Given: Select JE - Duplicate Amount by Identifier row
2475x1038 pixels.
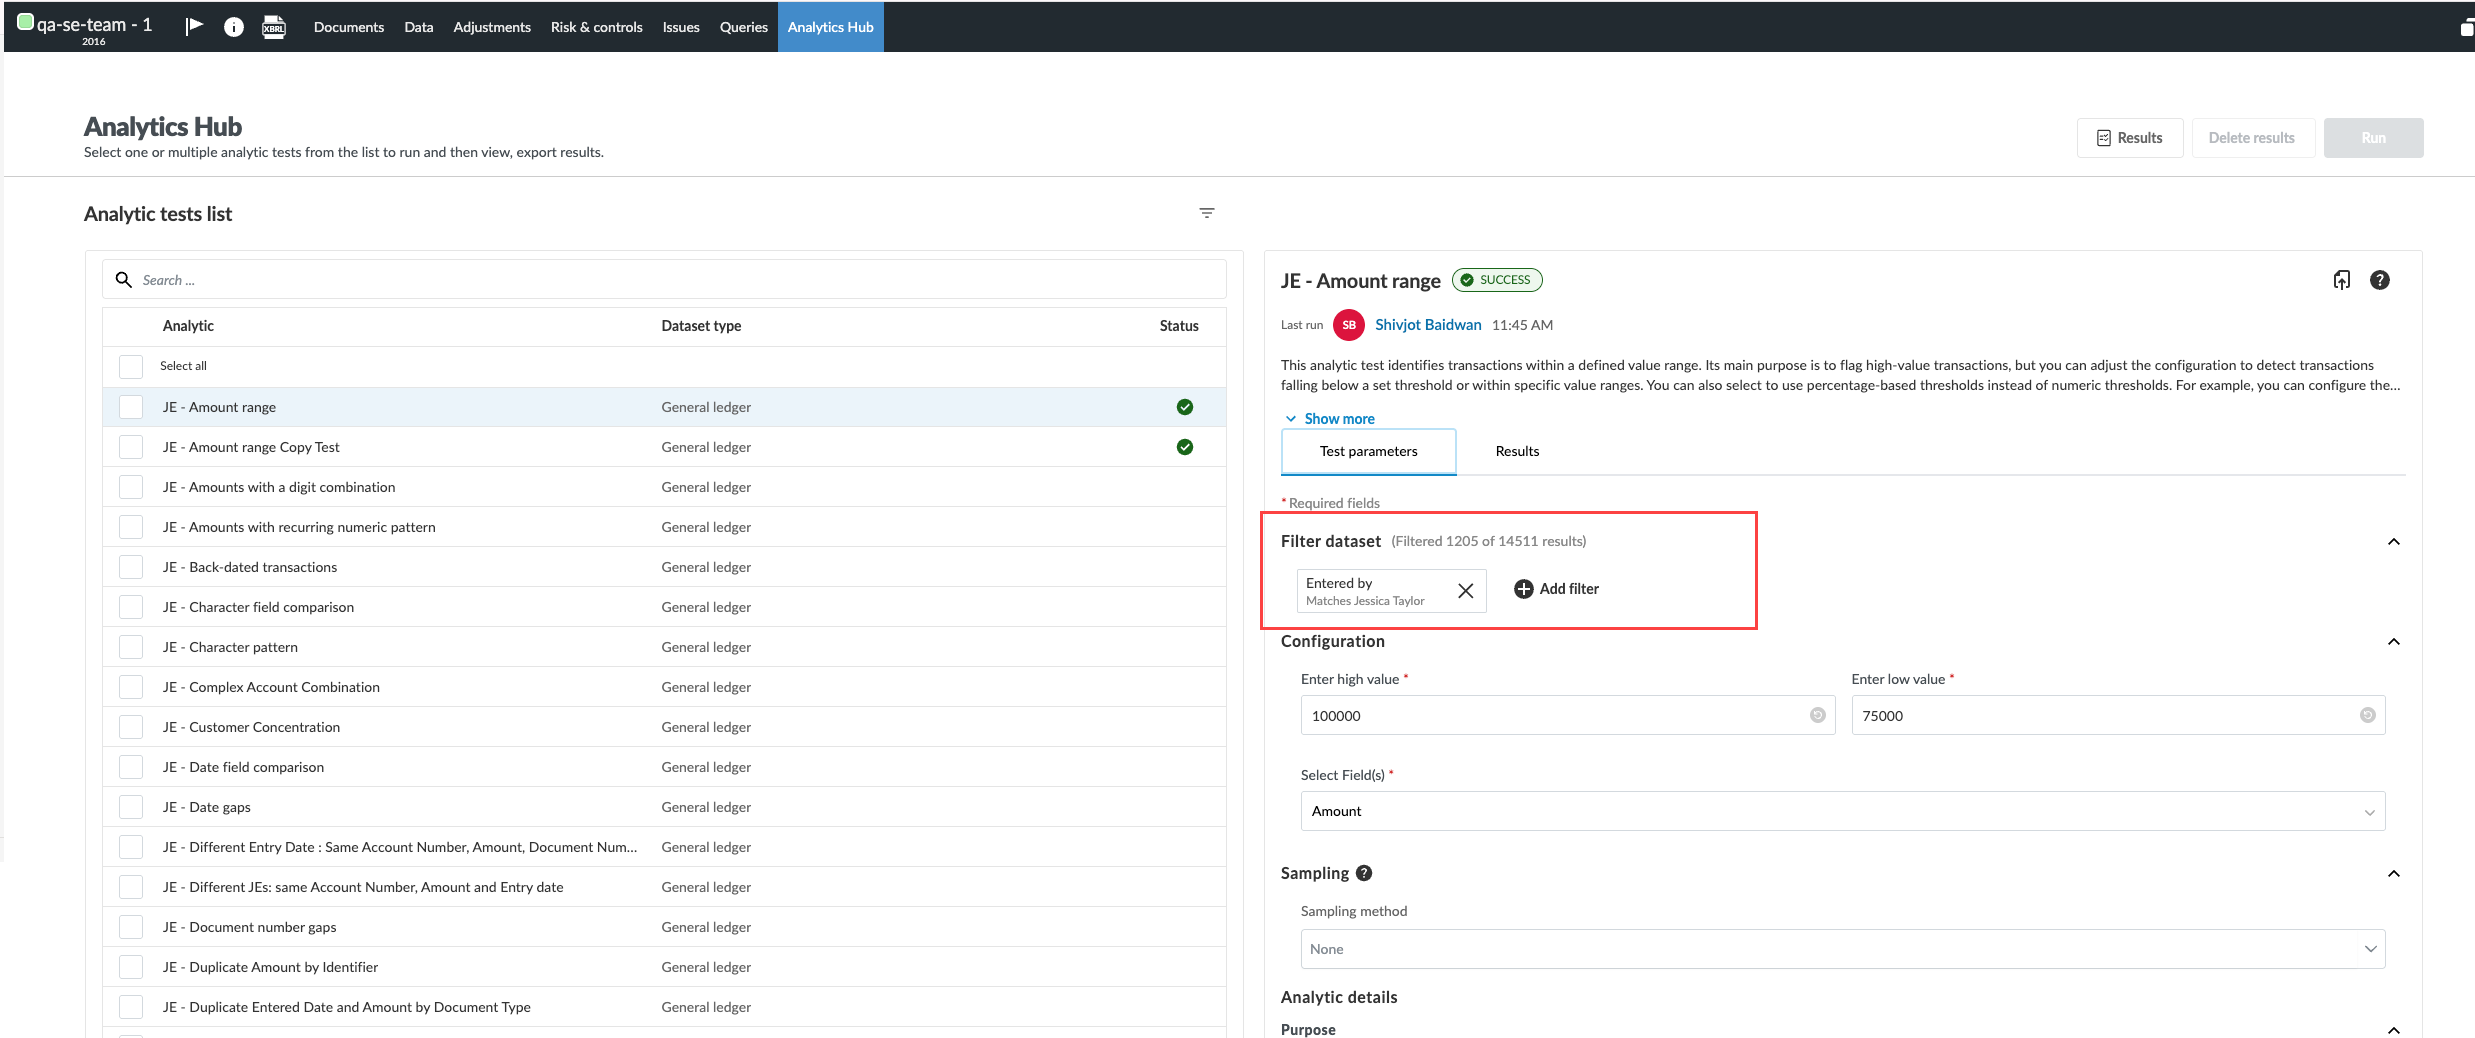Looking at the screenshot, I should (664, 967).
